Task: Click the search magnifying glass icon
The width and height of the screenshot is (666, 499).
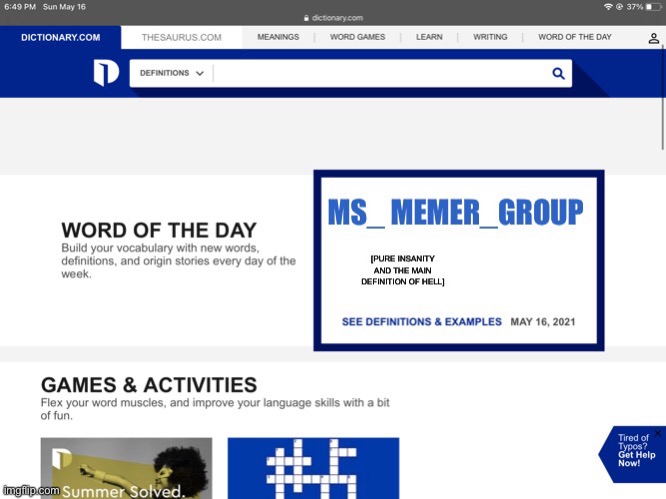Action: pyautogui.click(x=558, y=73)
